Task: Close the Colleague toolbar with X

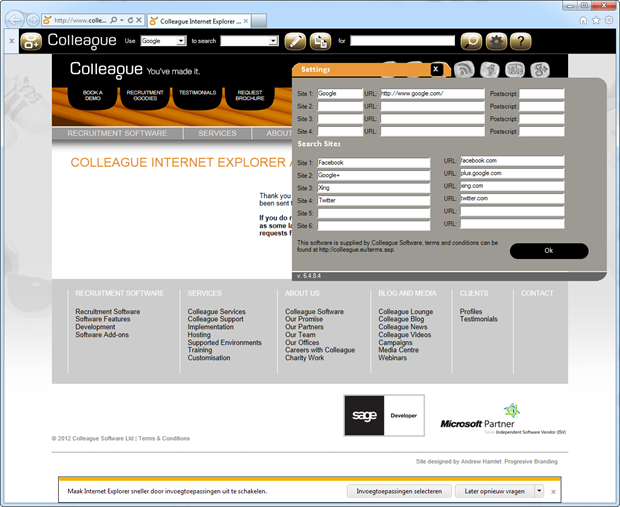Action: point(11,41)
